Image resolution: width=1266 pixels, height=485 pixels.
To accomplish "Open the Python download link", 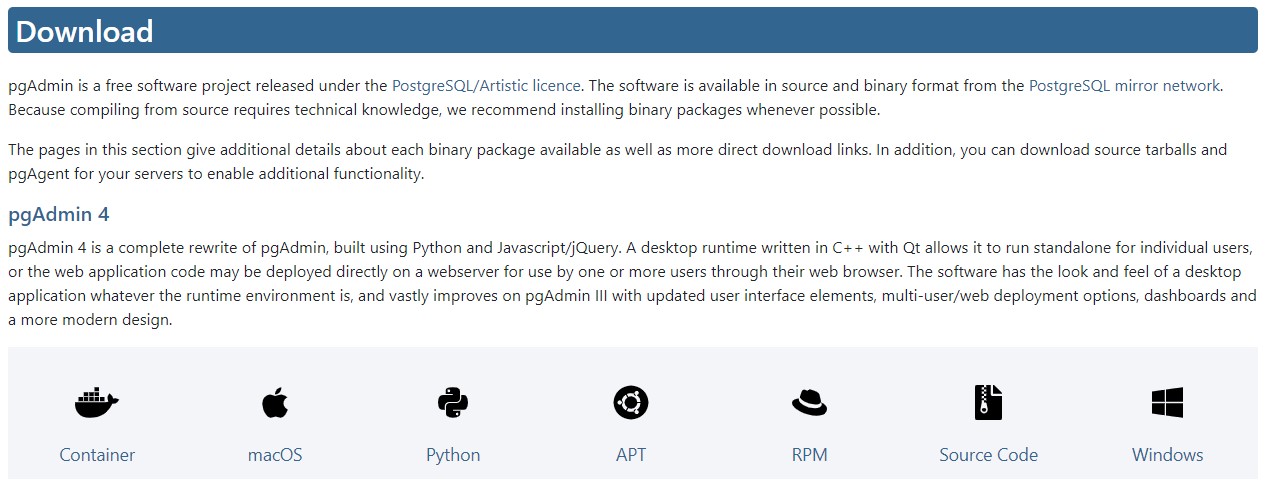I will 453,455.
